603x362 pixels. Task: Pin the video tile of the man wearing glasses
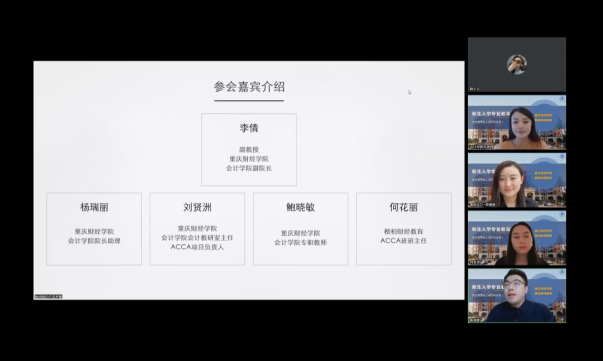517,295
